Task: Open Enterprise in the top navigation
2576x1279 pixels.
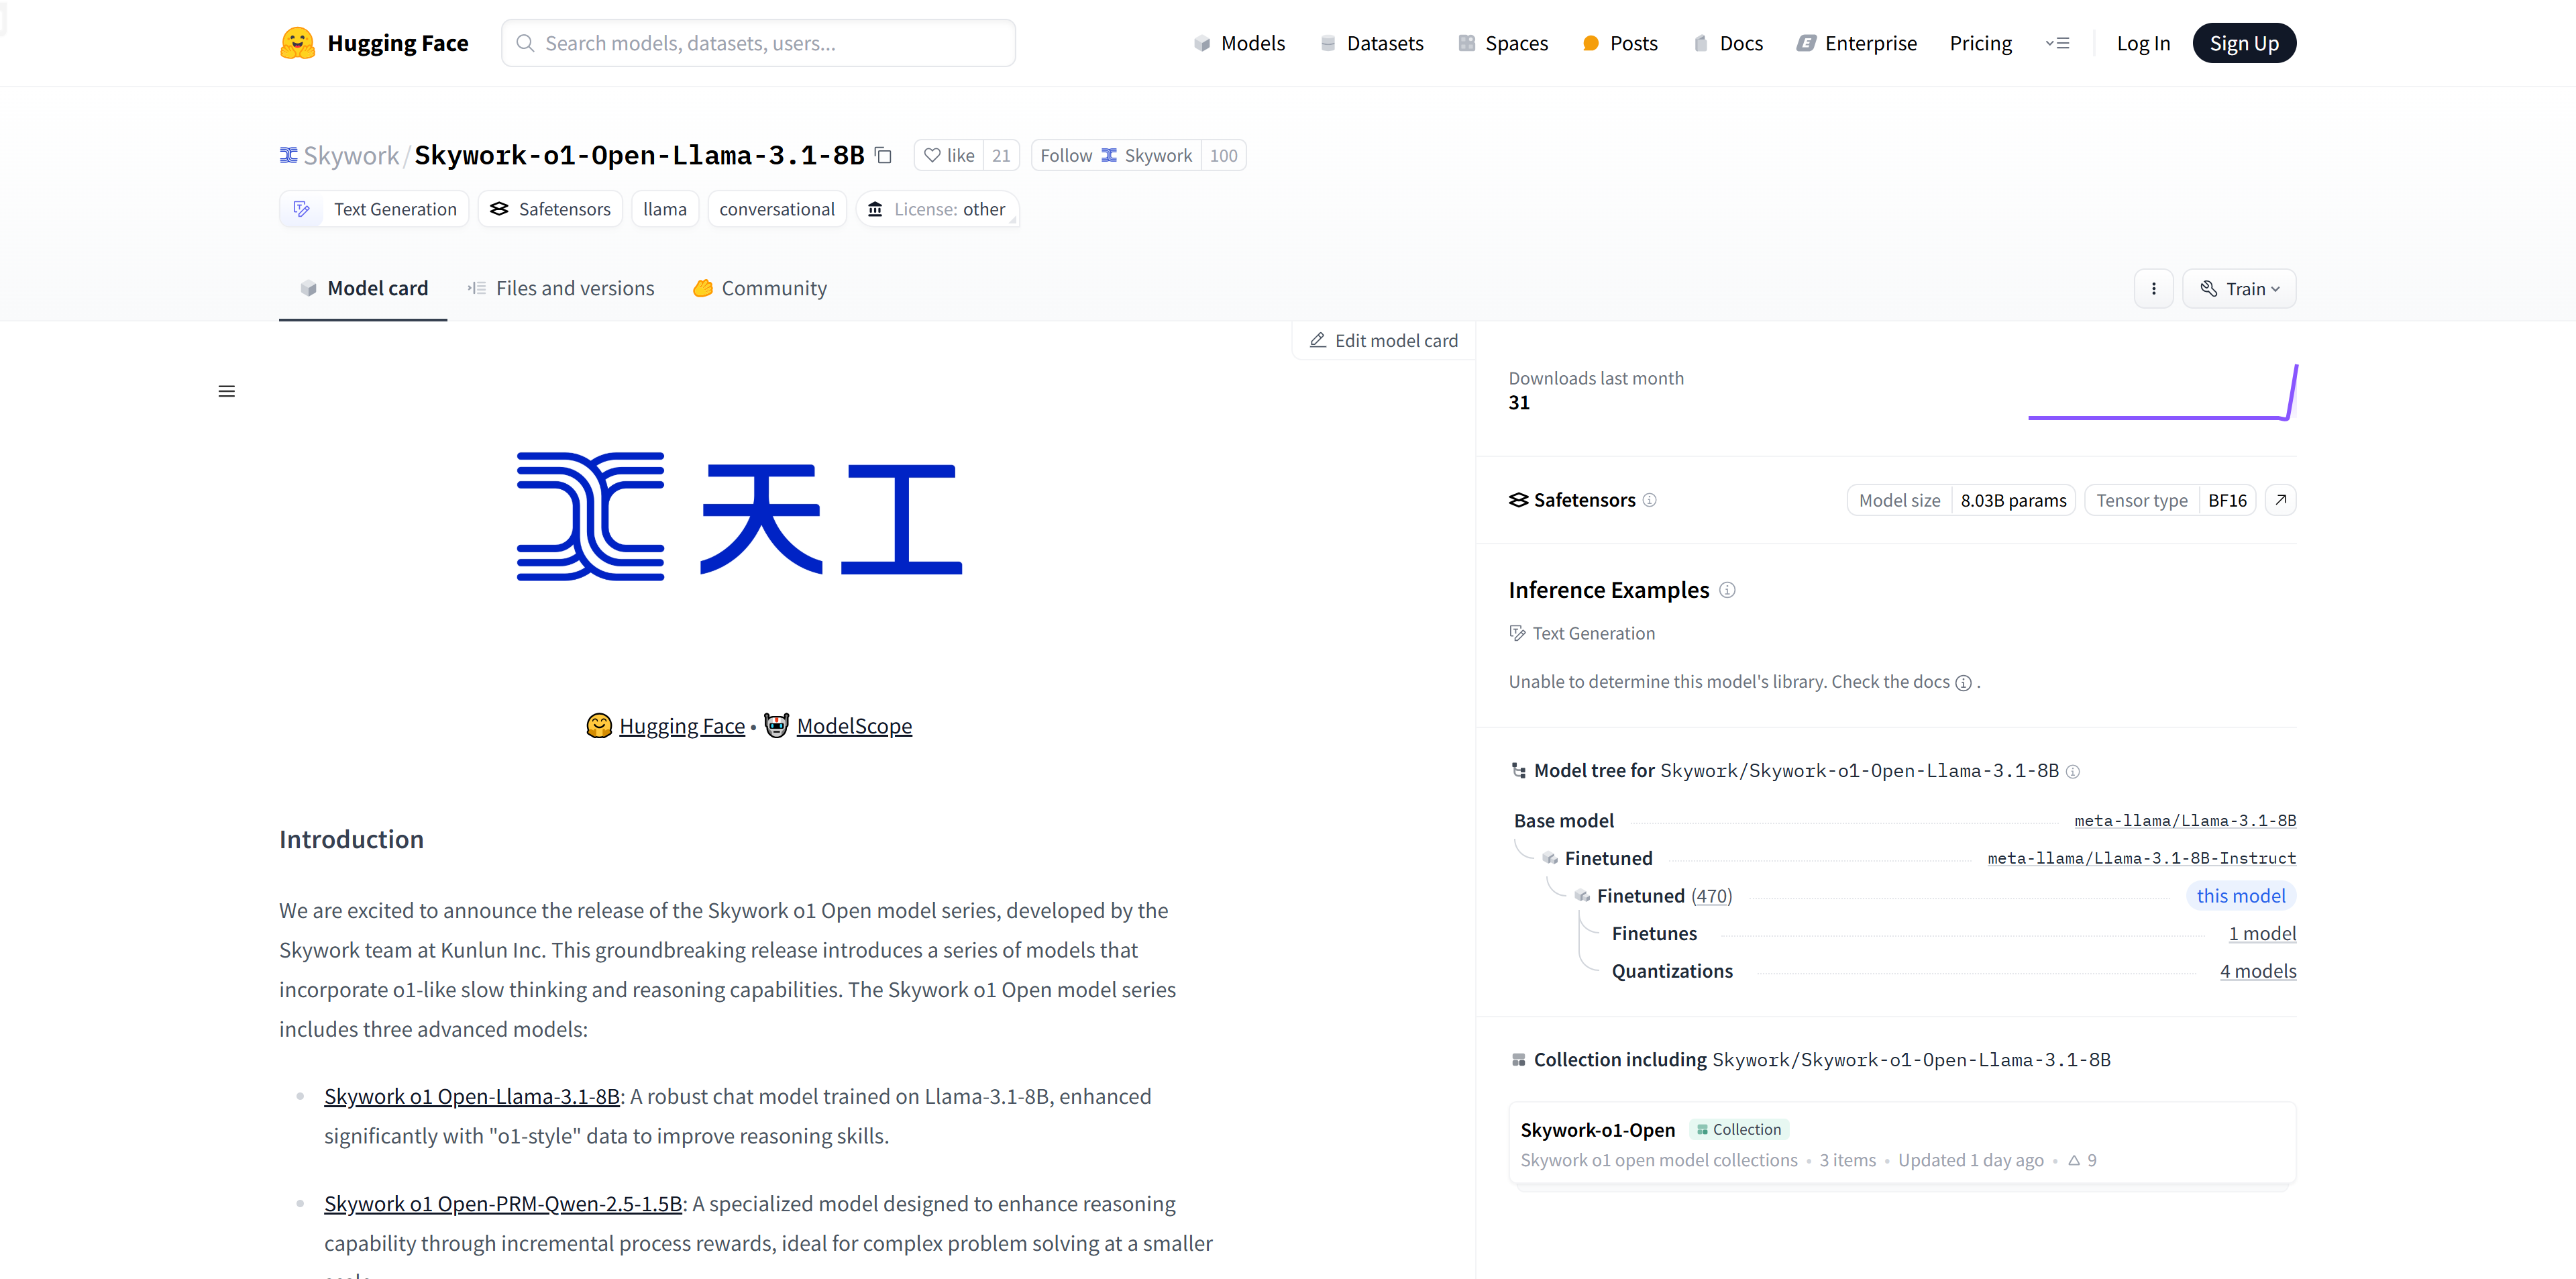Action: (1857, 43)
